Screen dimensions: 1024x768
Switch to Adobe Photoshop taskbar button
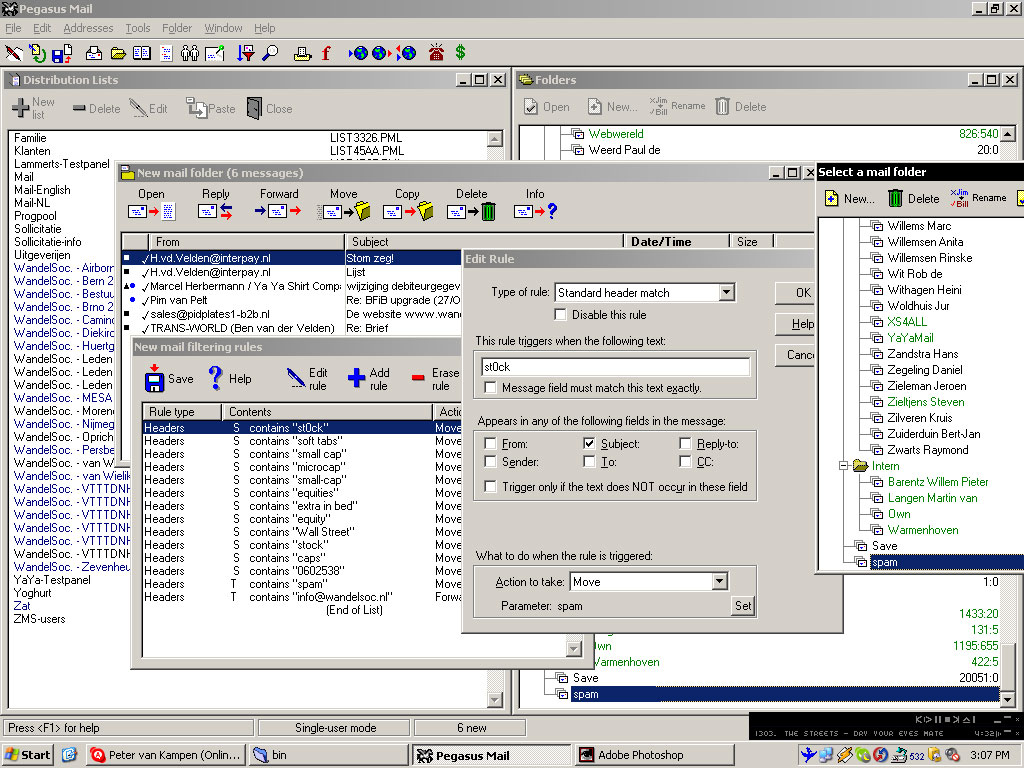pyautogui.click(x=655, y=755)
